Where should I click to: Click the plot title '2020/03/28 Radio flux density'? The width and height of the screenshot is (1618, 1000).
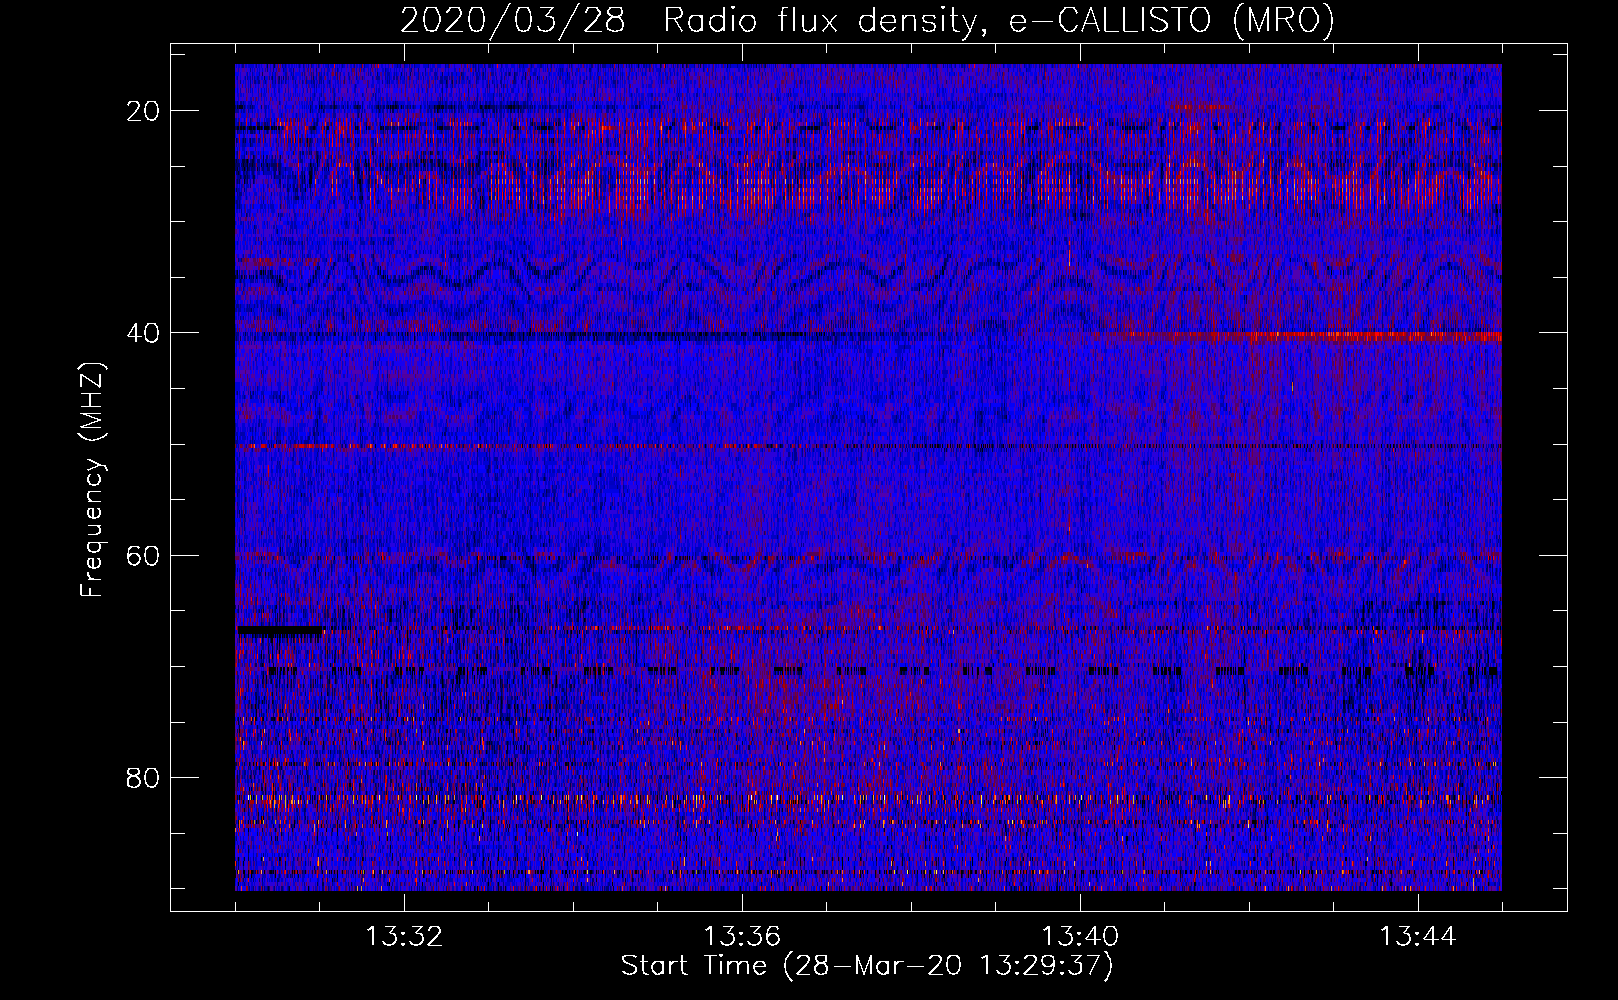(x=867, y=21)
